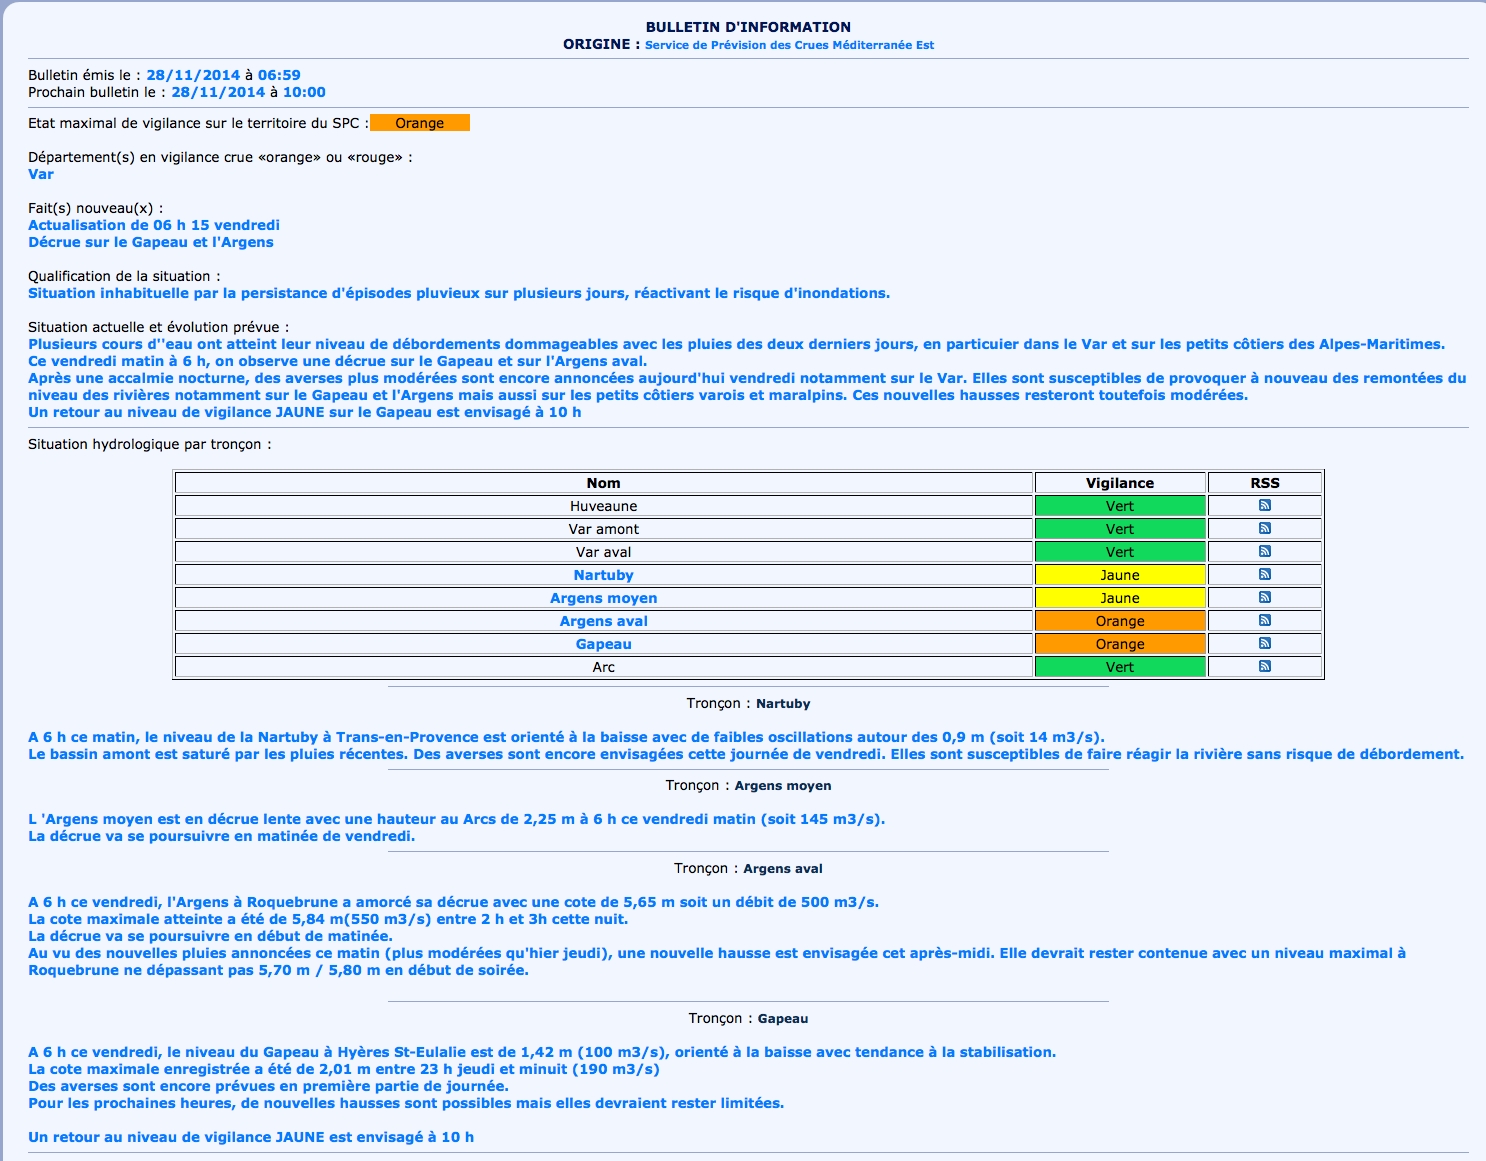Open the RSS feed for Nartuby
Viewport: 1486px width, 1161px height.
click(x=1265, y=575)
